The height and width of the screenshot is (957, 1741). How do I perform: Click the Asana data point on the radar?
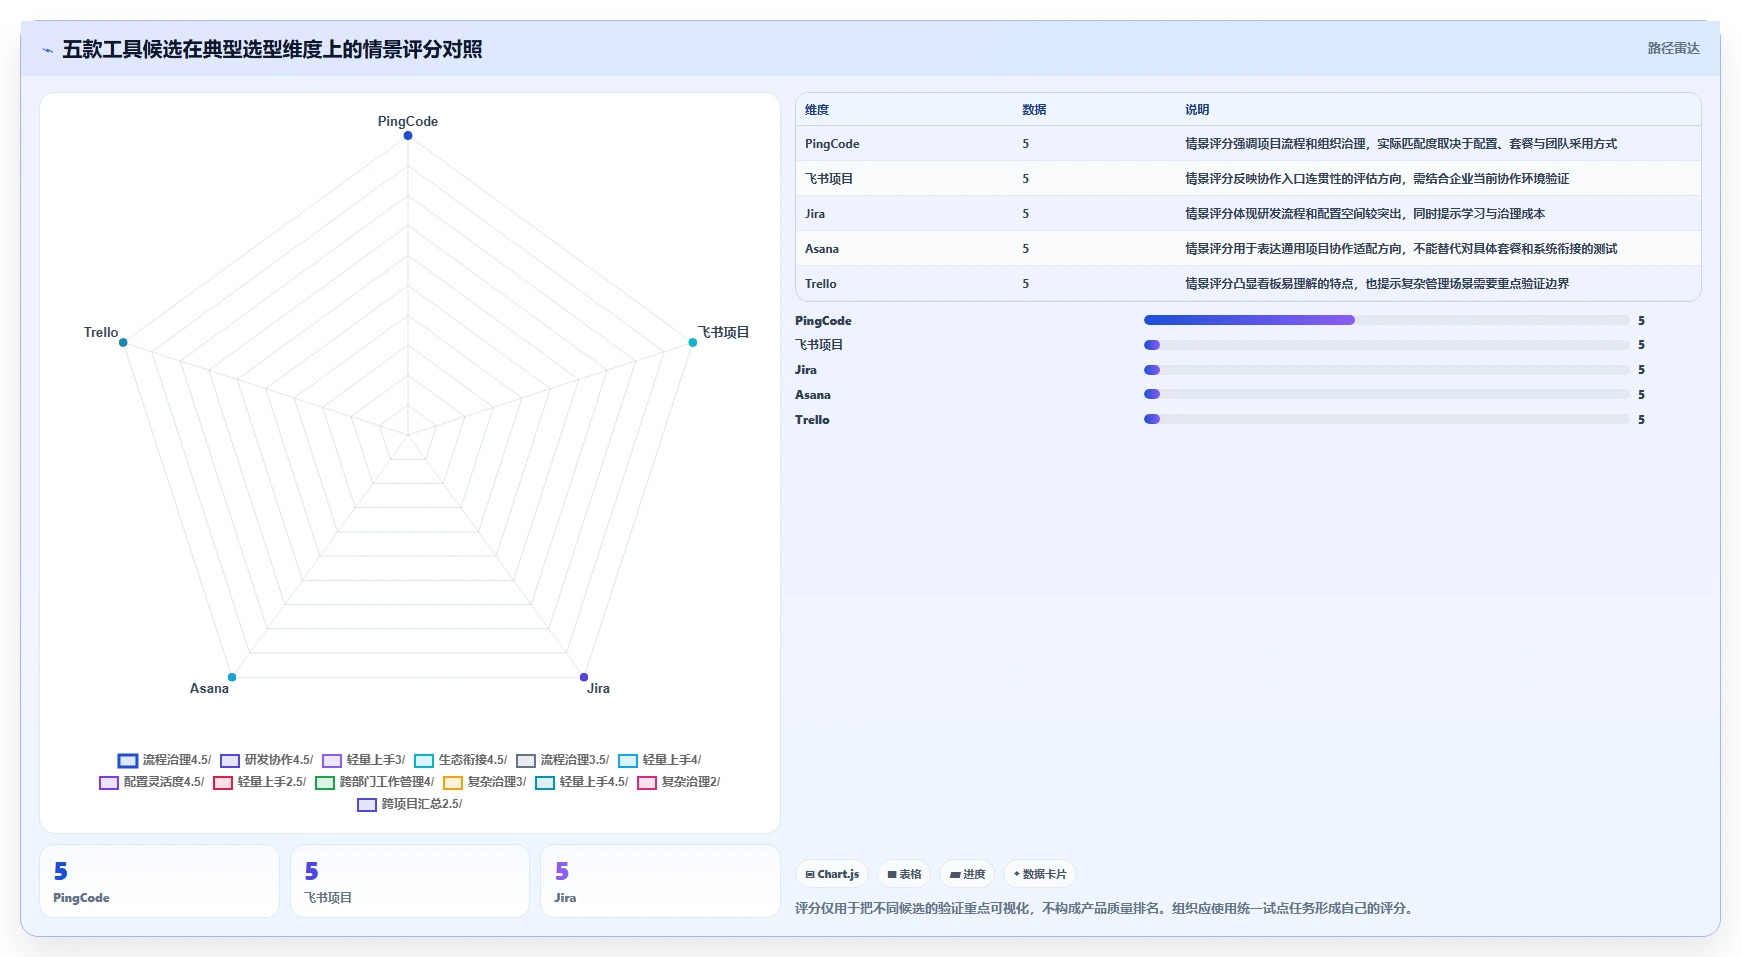tap(232, 677)
